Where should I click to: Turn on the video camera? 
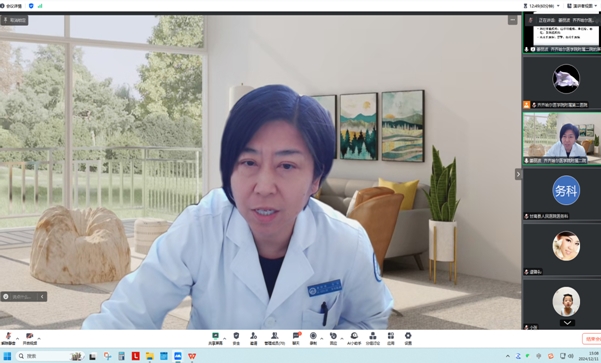[30, 338]
